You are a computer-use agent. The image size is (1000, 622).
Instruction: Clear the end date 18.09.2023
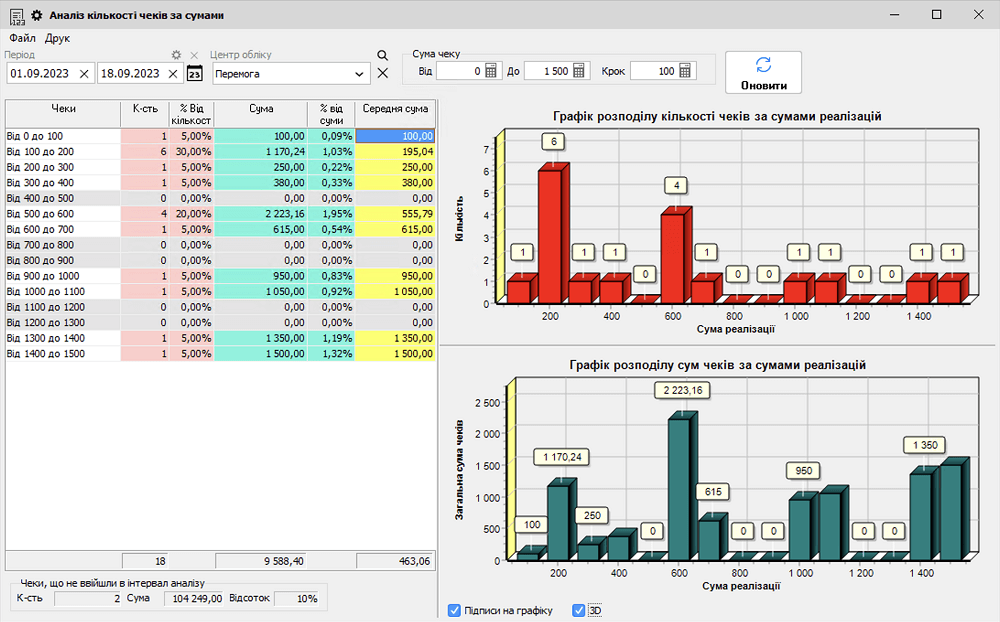[x=173, y=73]
